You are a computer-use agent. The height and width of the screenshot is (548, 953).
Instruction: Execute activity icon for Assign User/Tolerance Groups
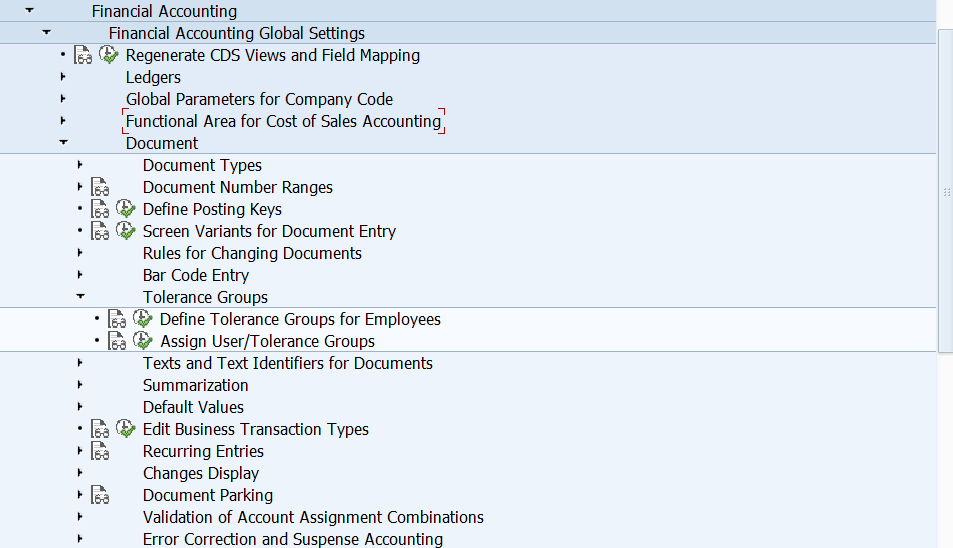coord(142,340)
